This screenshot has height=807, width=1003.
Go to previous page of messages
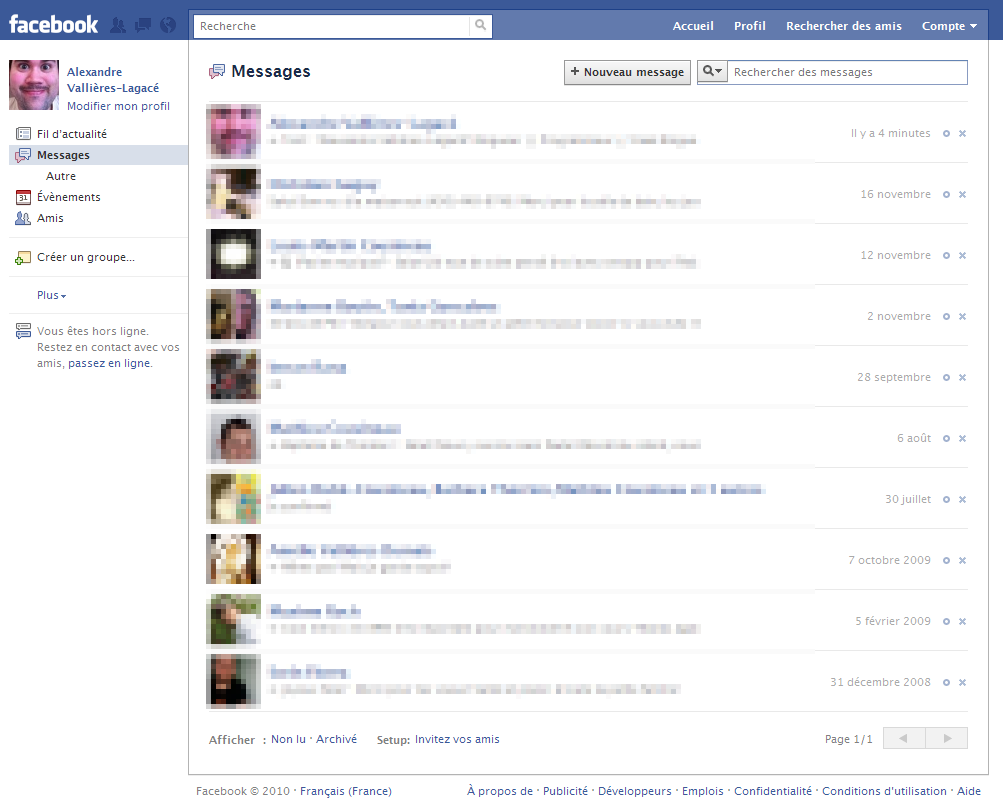coord(904,738)
